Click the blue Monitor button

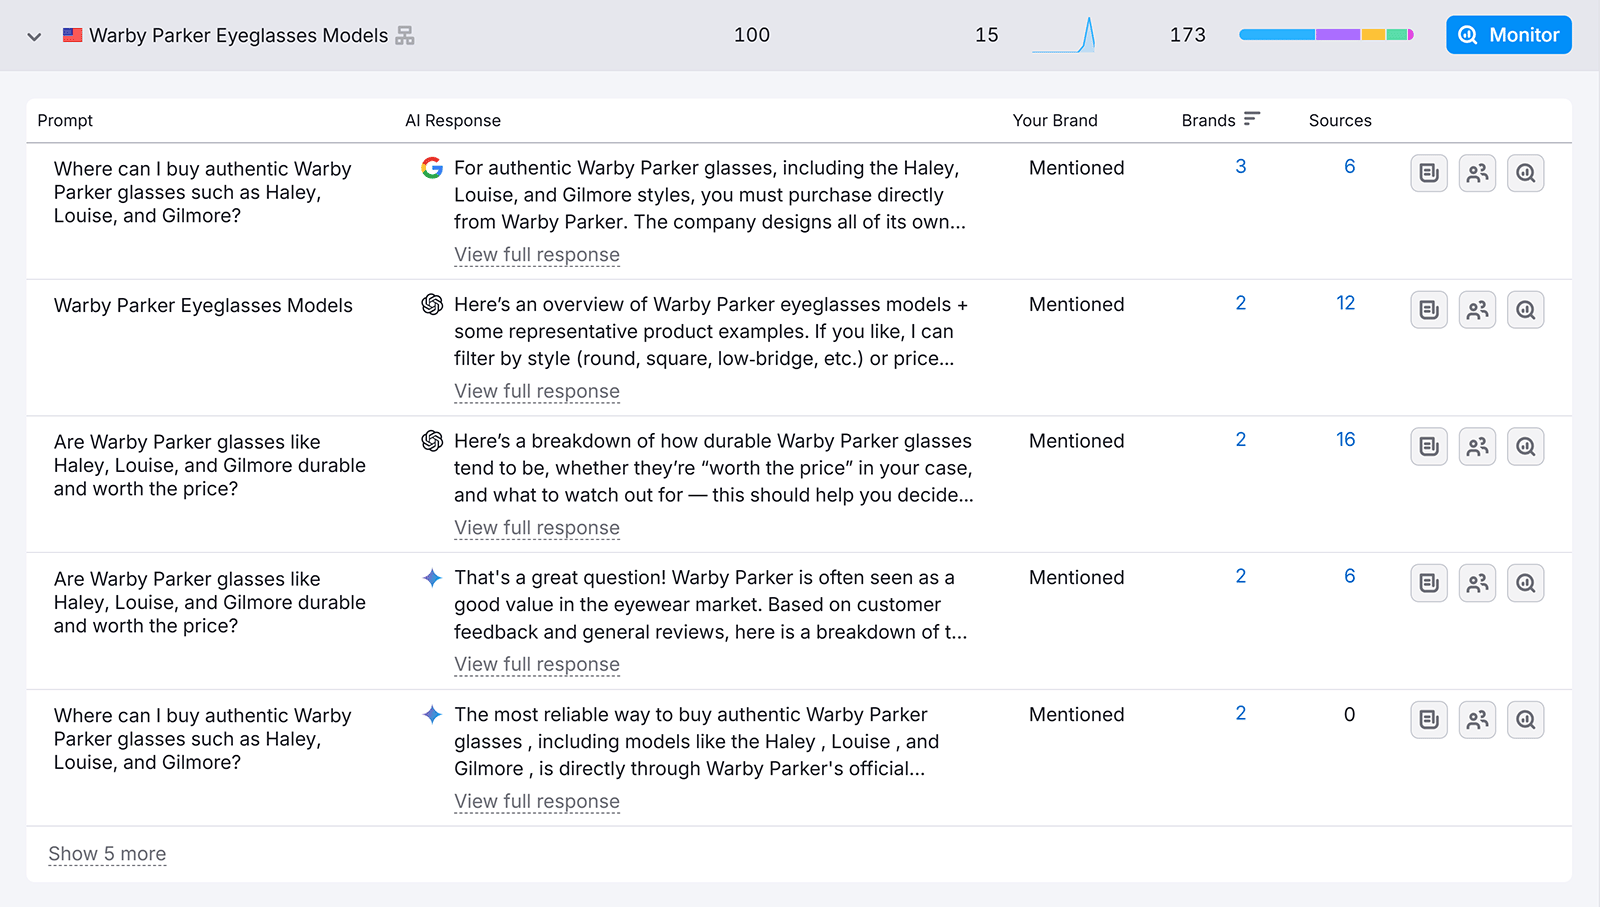[x=1508, y=35]
